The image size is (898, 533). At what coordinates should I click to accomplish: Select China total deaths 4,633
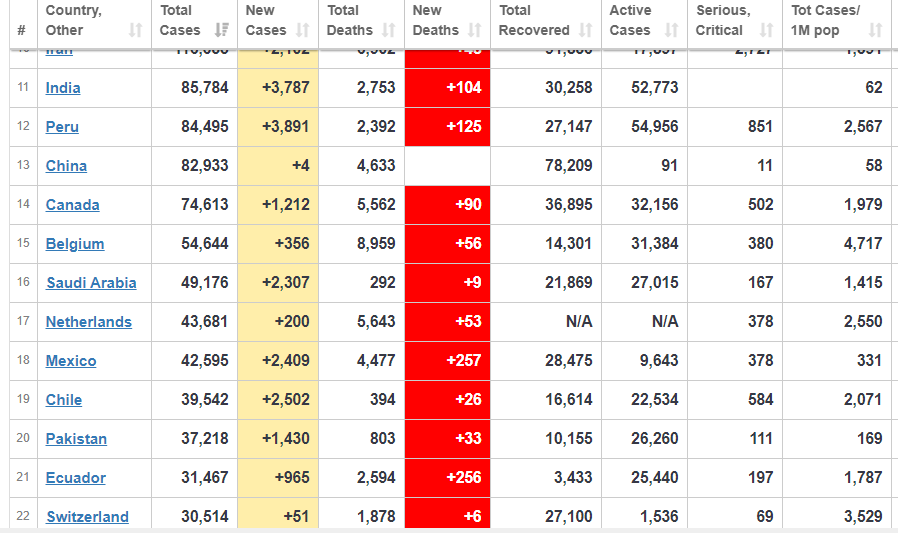(376, 165)
